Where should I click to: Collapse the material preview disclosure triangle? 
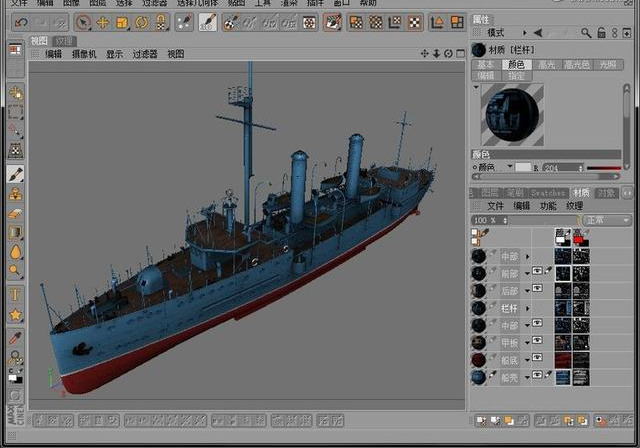pyautogui.click(x=476, y=87)
